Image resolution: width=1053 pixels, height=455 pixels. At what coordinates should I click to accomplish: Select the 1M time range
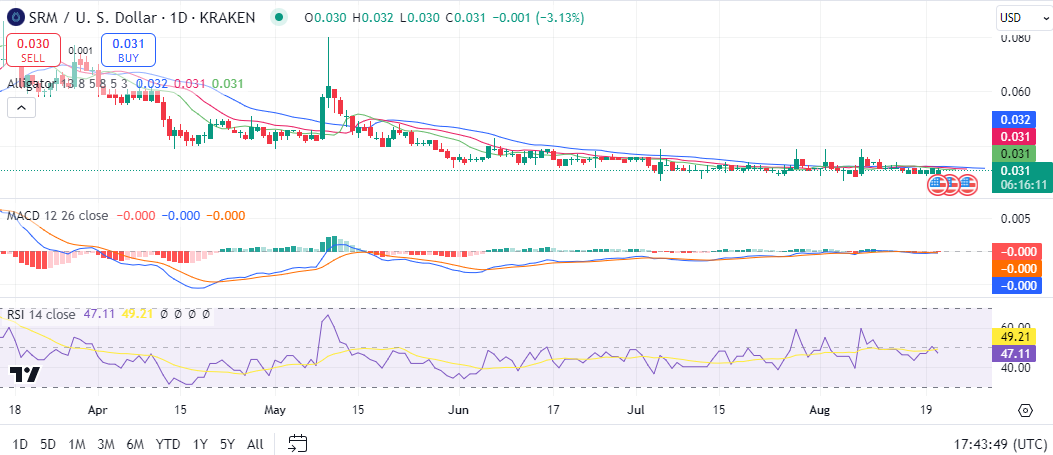click(x=77, y=444)
